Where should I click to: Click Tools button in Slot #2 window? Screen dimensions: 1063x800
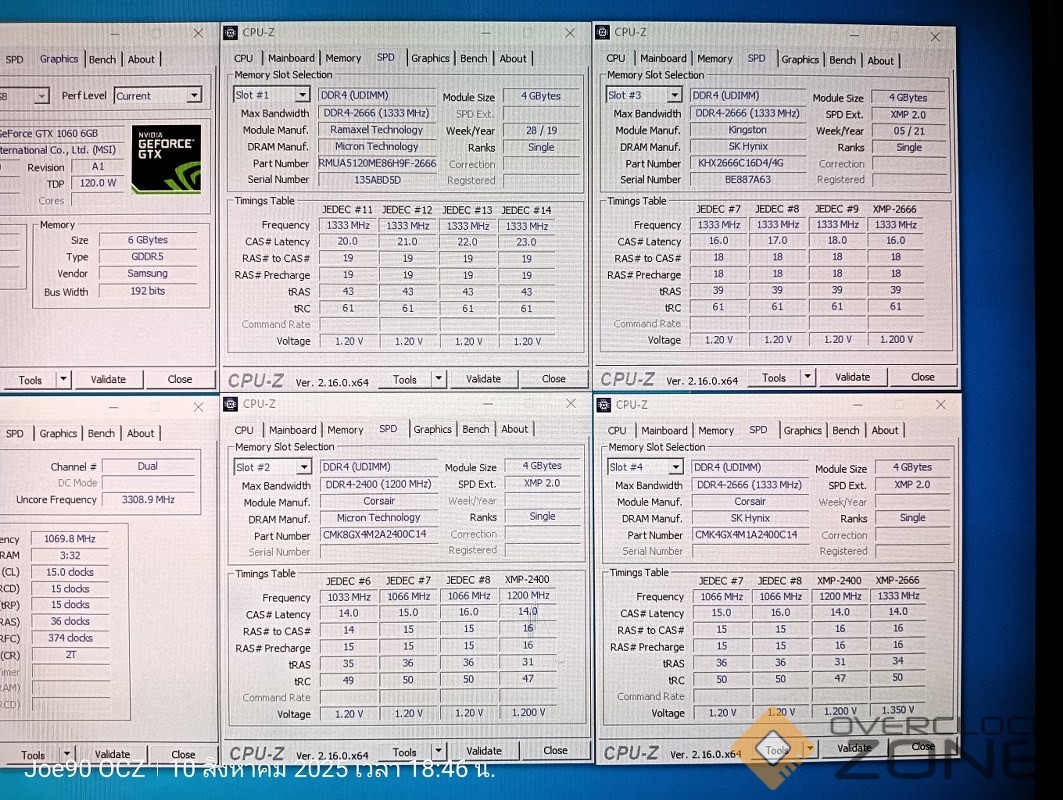[x=404, y=751]
